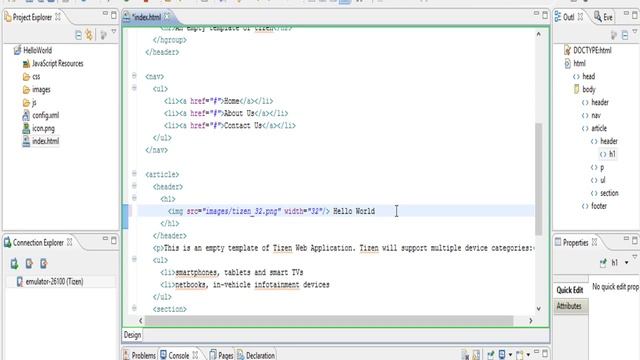640x360 pixels.
Task: Close the Project Explorer tab
Action: (x=58, y=17)
